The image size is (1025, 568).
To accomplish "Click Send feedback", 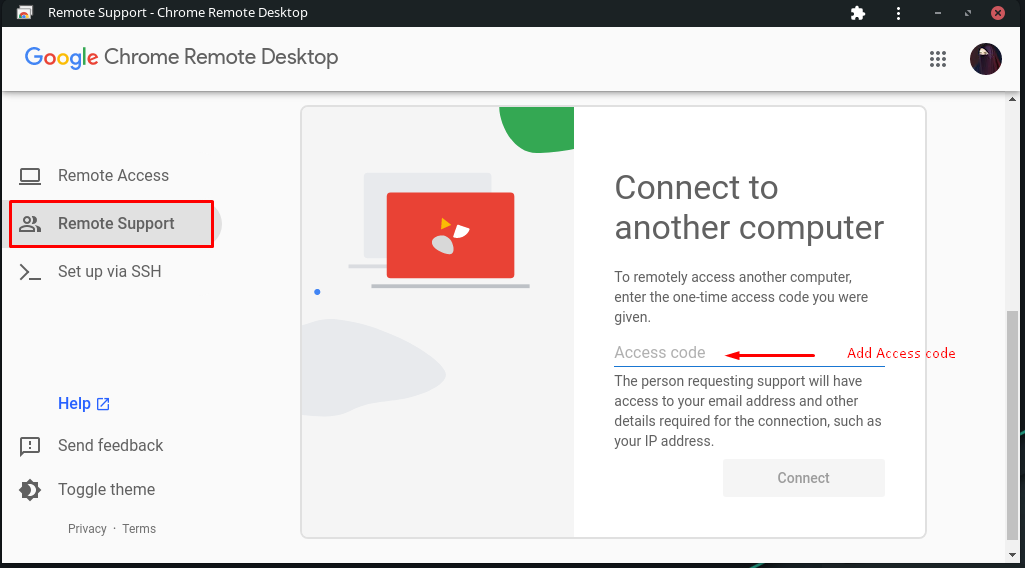I will pos(92,446).
